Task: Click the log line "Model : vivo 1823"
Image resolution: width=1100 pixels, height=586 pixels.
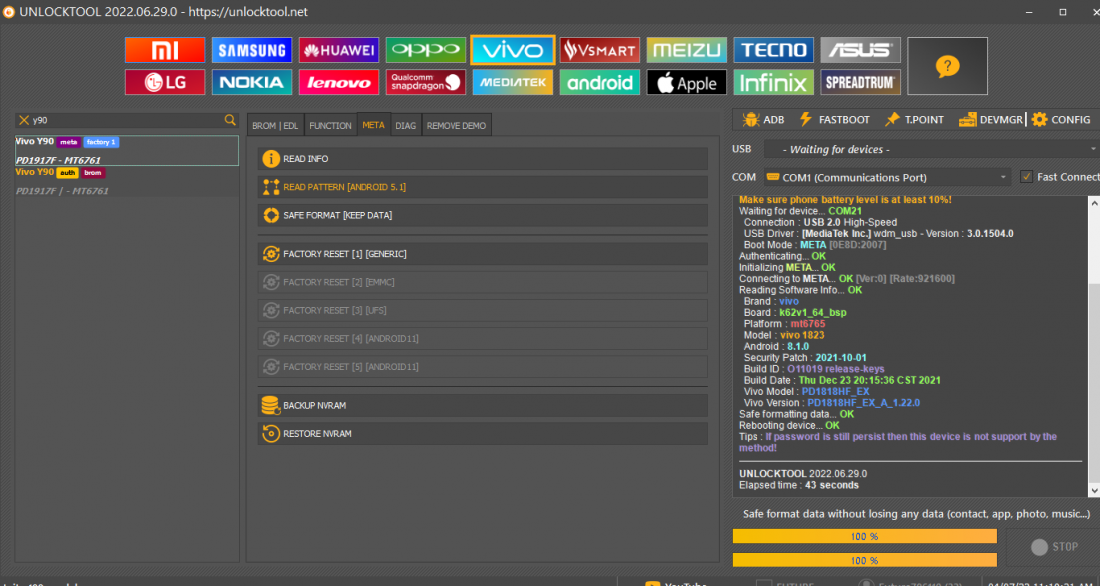Action: tap(784, 335)
